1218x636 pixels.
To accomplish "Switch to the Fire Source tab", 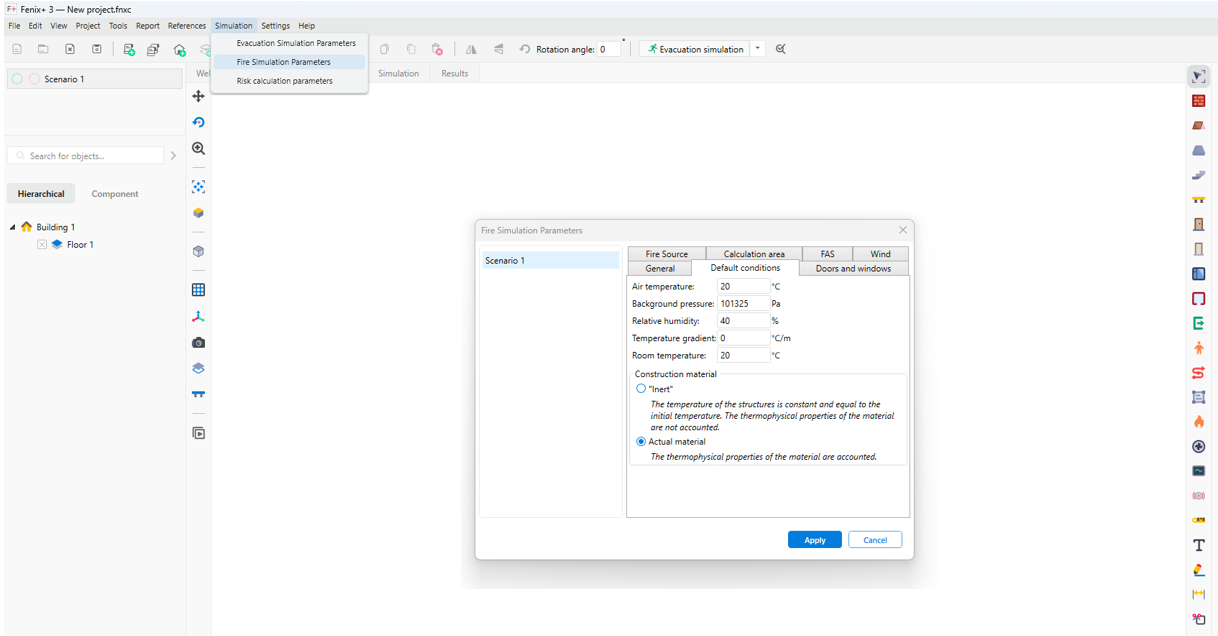I will [666, 254].
